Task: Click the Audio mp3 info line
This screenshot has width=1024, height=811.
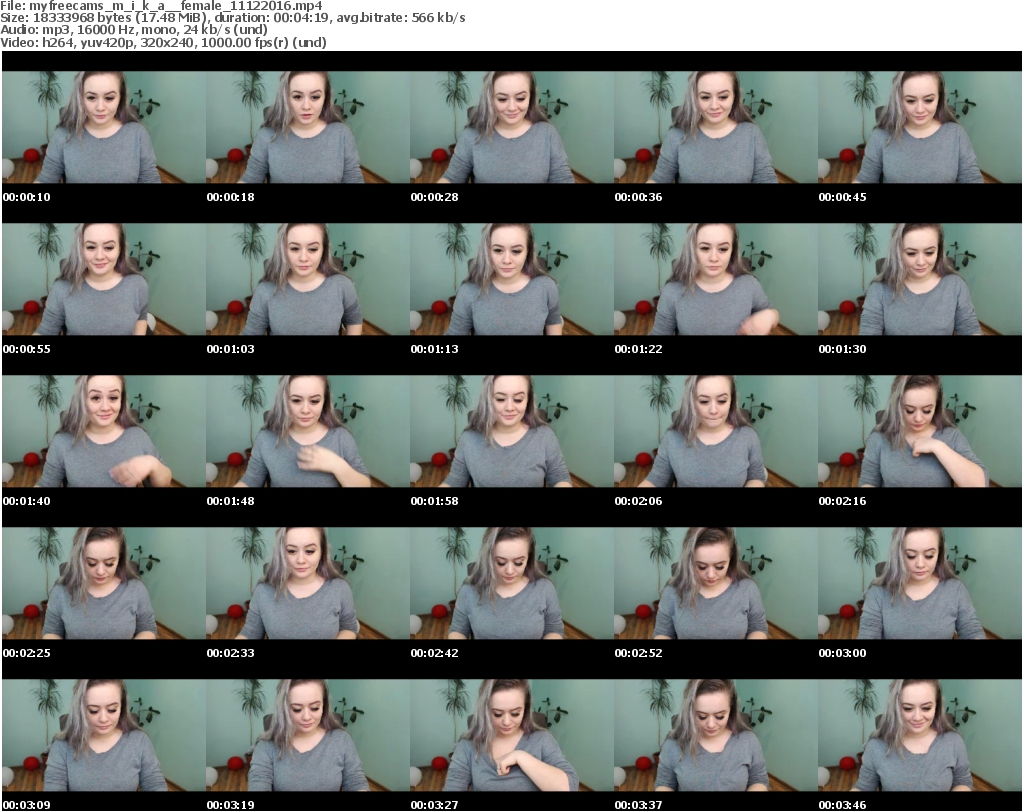Action: [x=134, y=30]
